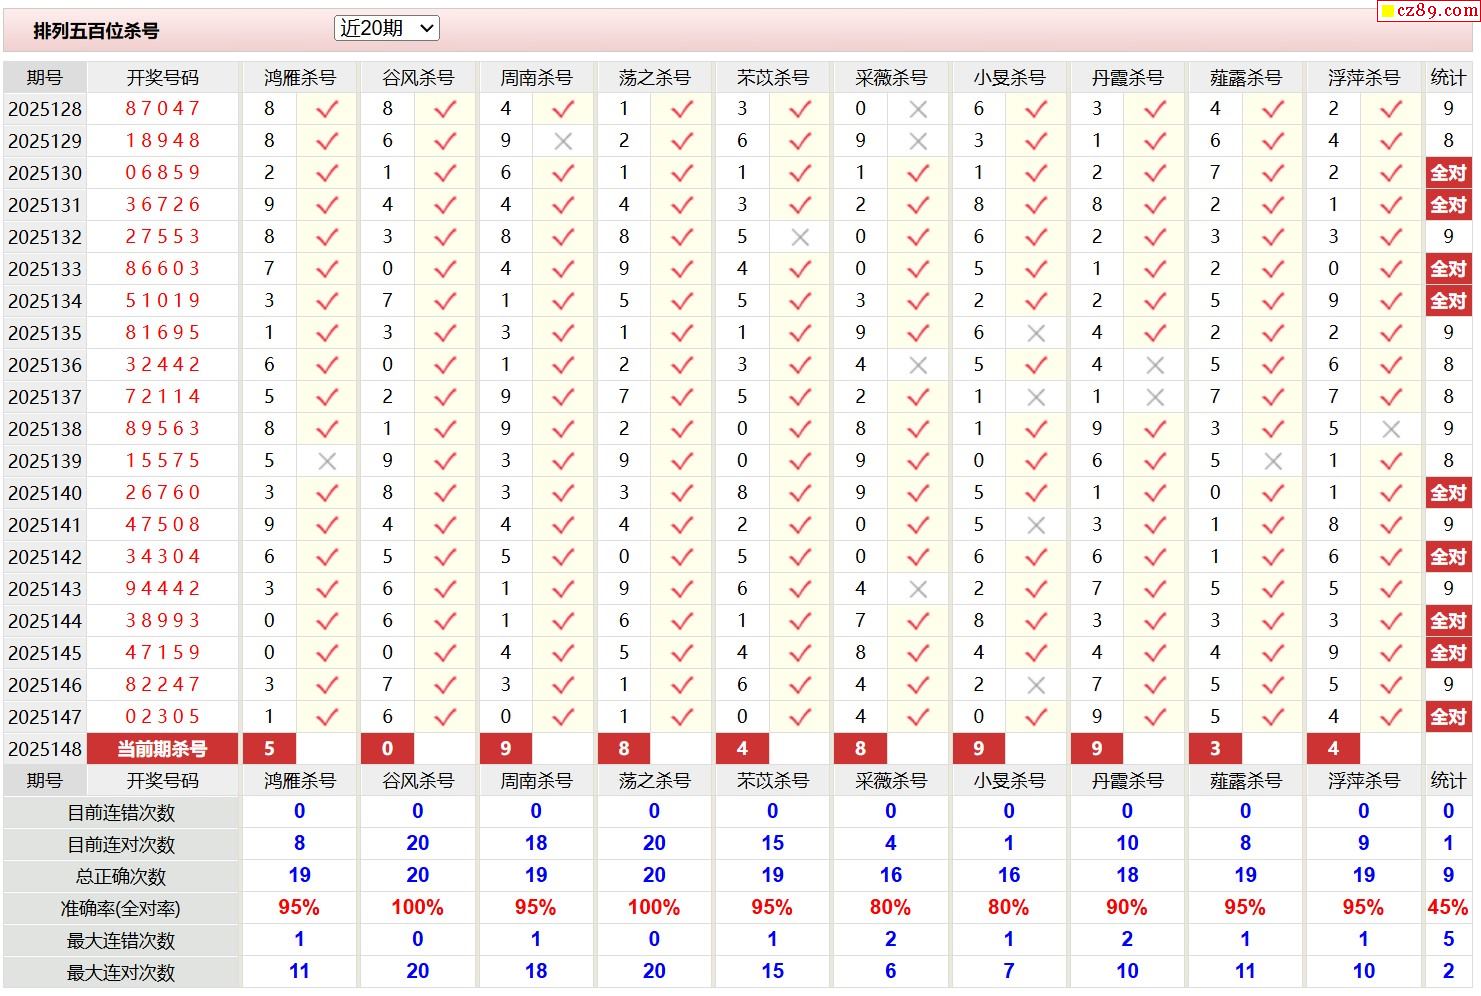Click the X mark for 蒹葭杀号 in row 2025139

click(1273, 461)
